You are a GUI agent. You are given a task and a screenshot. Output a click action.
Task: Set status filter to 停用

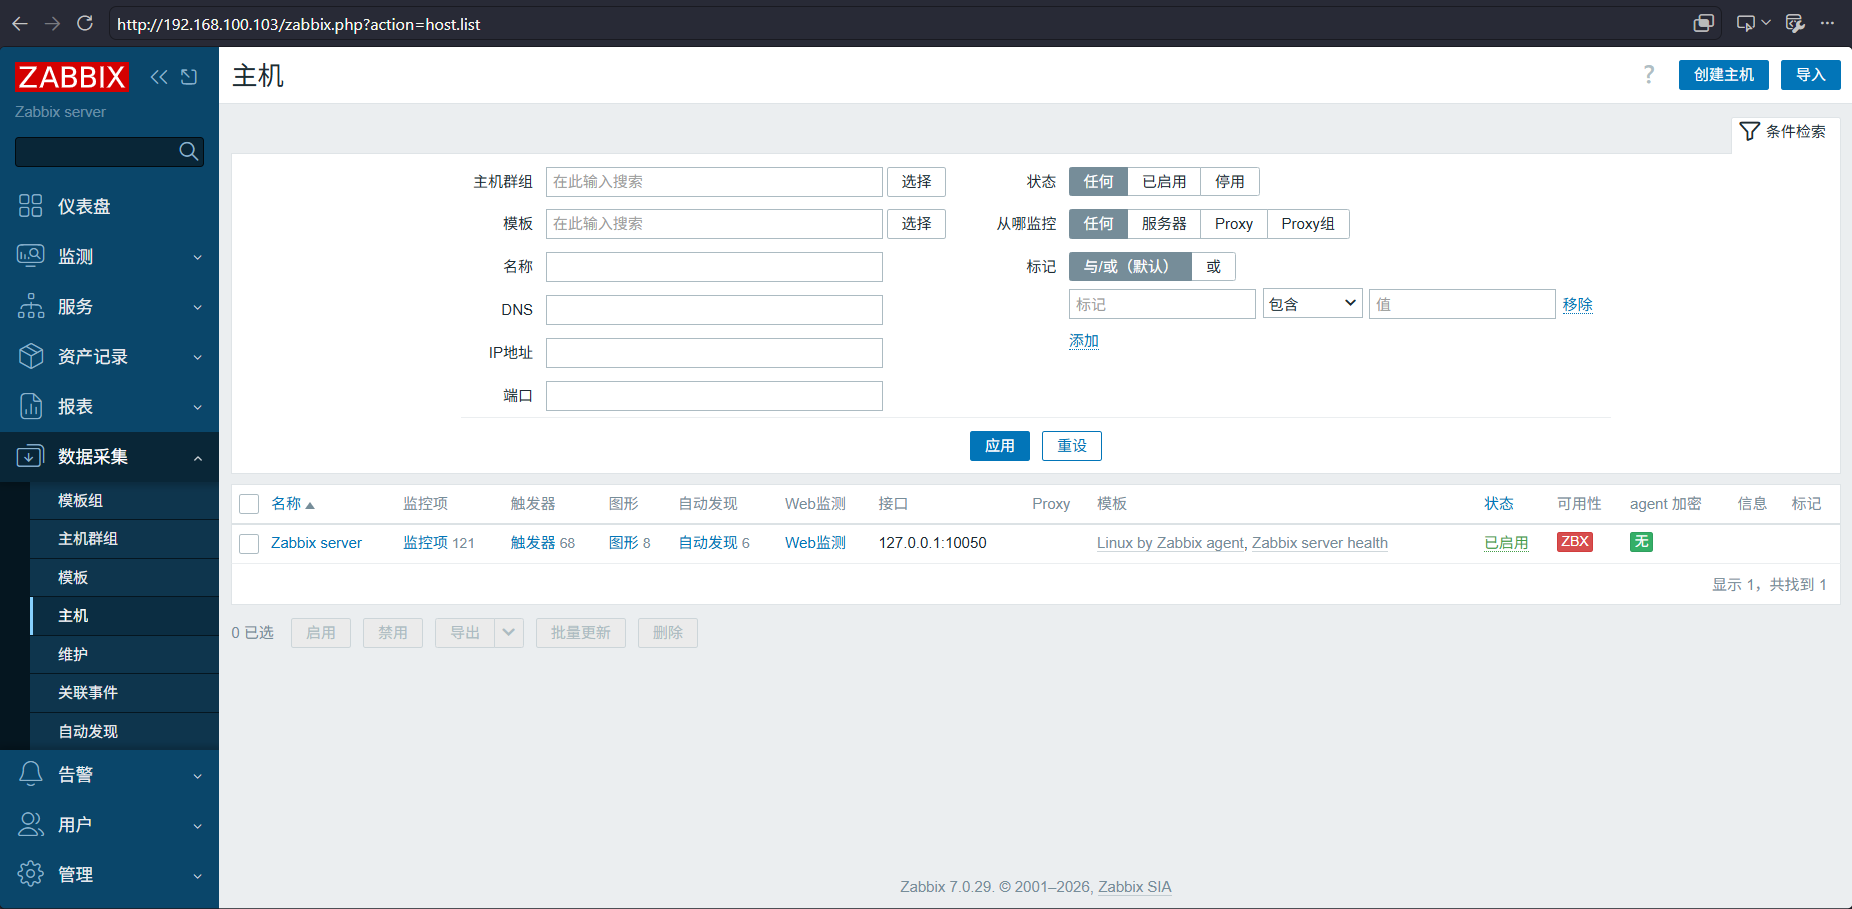1230,181
